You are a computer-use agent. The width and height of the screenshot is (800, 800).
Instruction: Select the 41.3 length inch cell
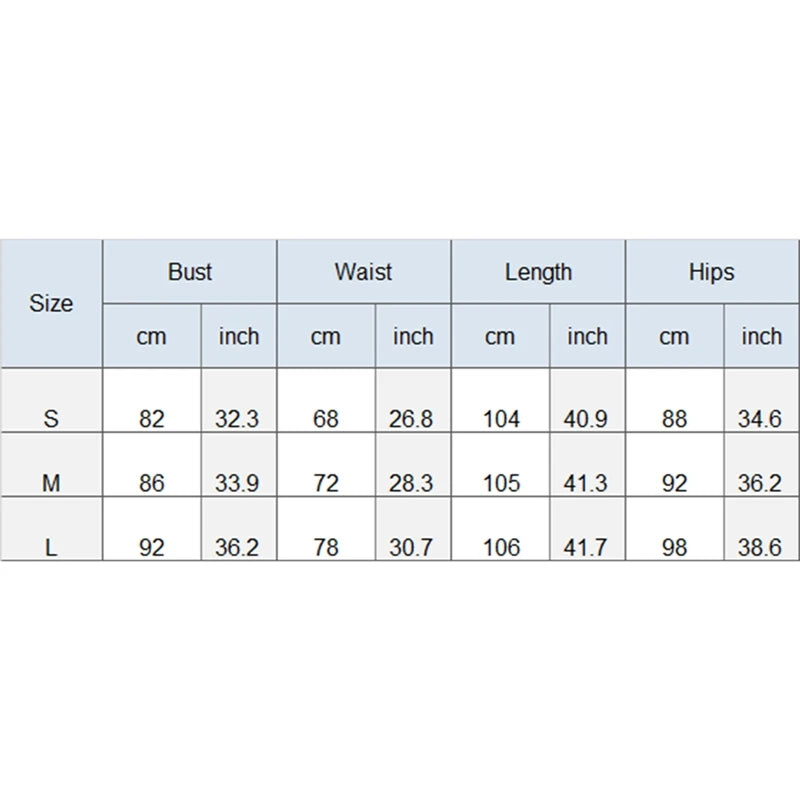587,484
